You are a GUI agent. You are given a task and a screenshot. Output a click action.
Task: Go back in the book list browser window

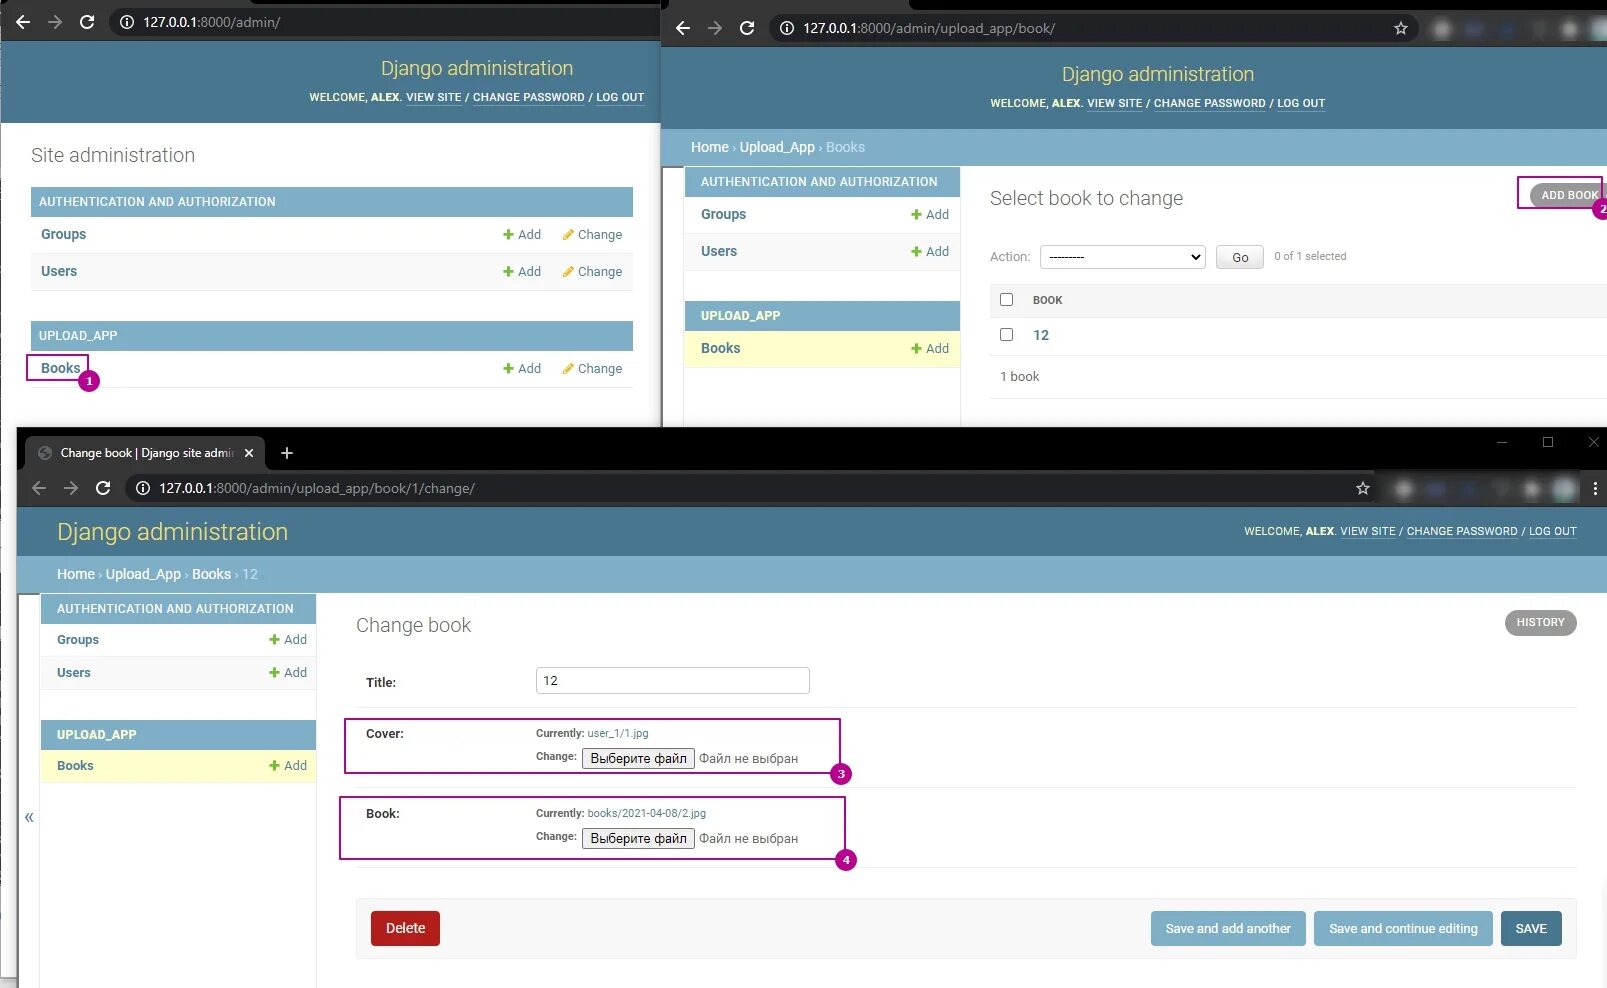pos(683,28)
